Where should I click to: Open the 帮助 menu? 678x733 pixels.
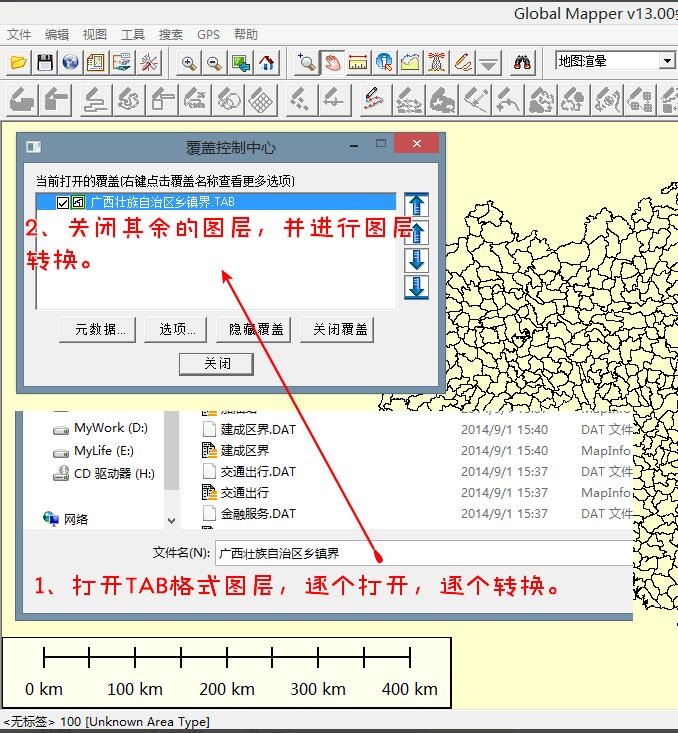pos(246,35)
